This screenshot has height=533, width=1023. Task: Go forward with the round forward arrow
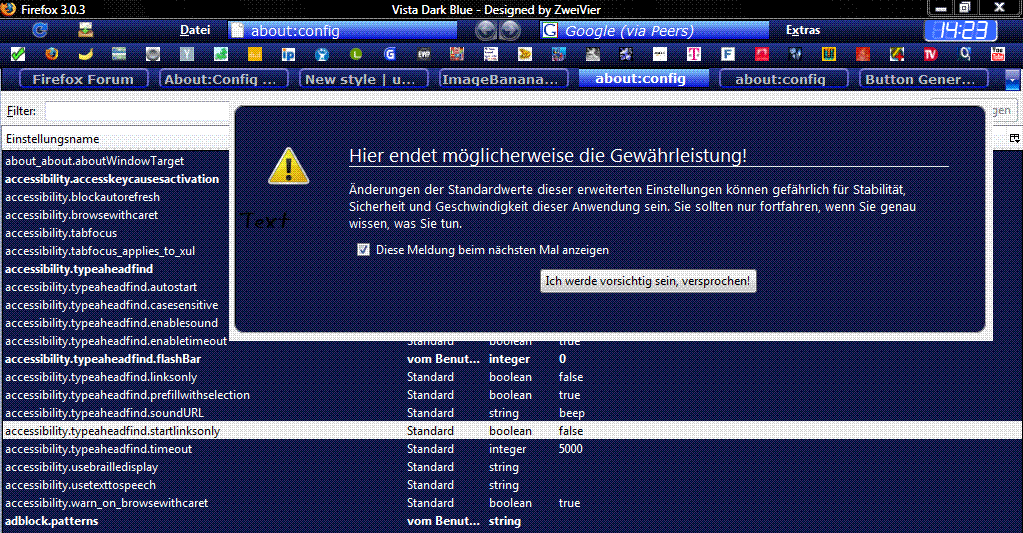pyautogui.click(x=510, y=30)
